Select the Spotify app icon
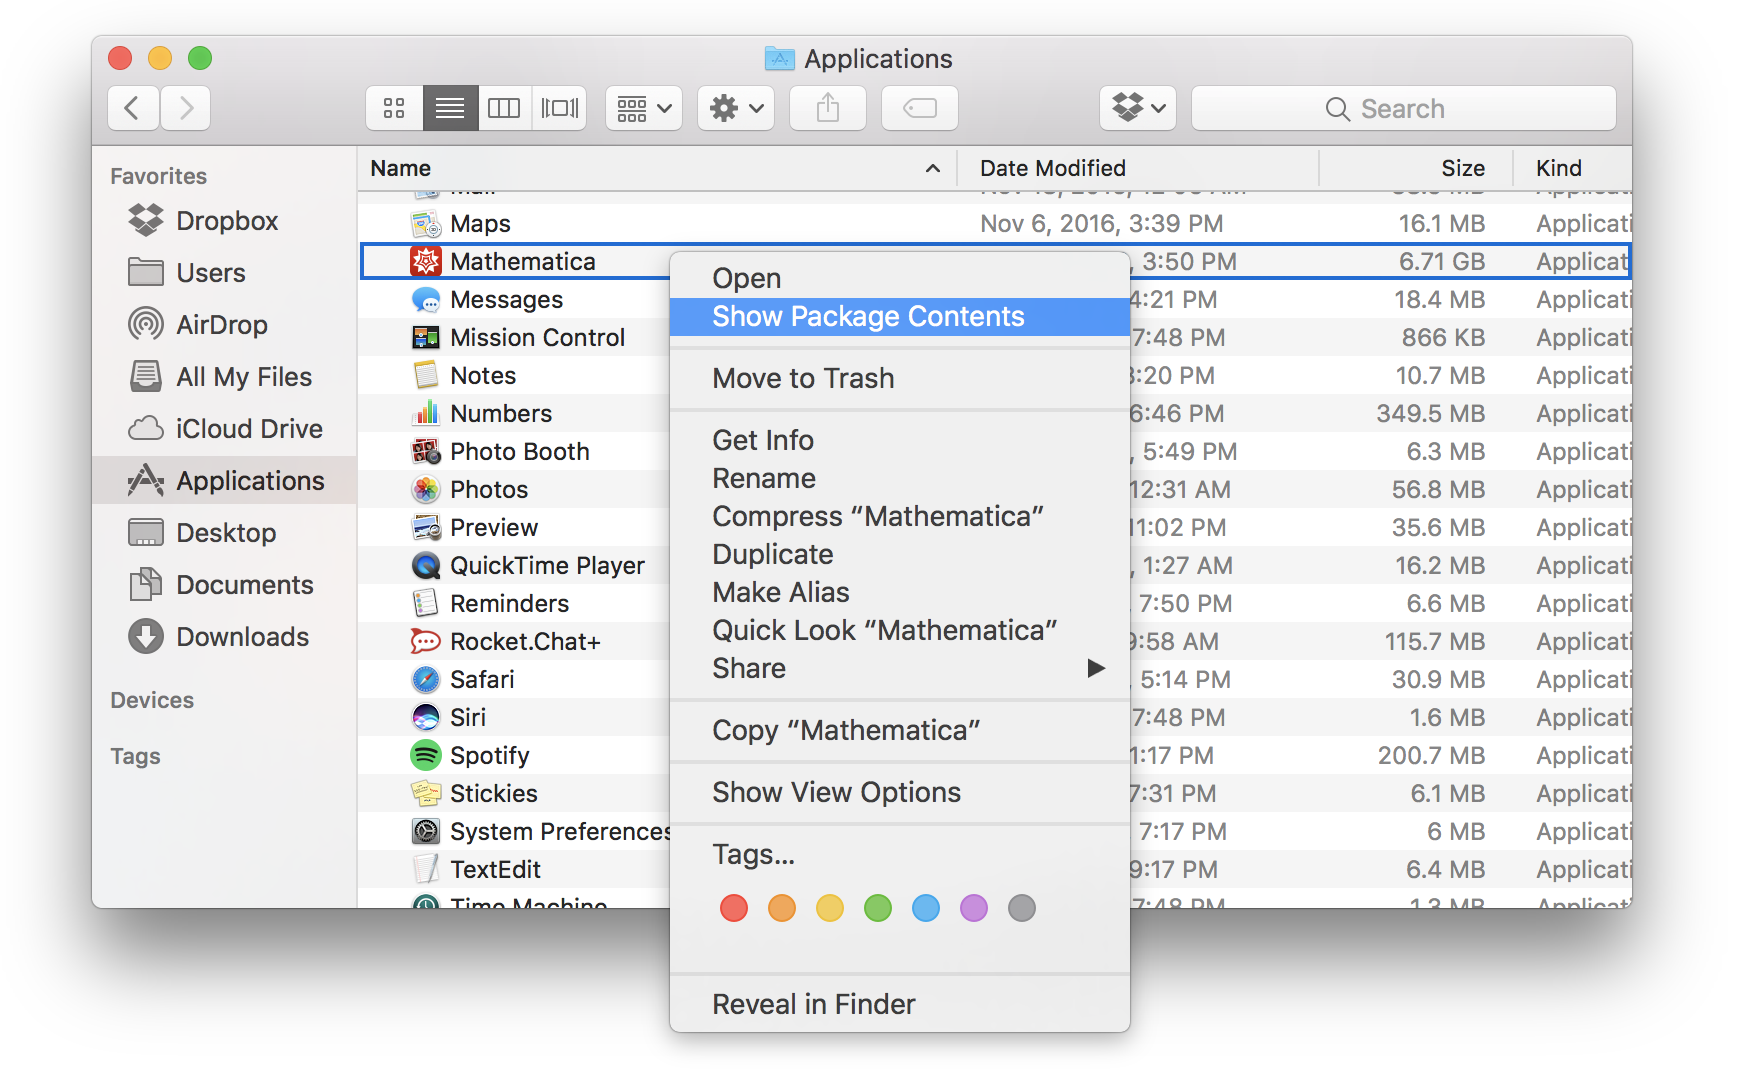Screen dimensions: 1740x1084 point(426,755)
